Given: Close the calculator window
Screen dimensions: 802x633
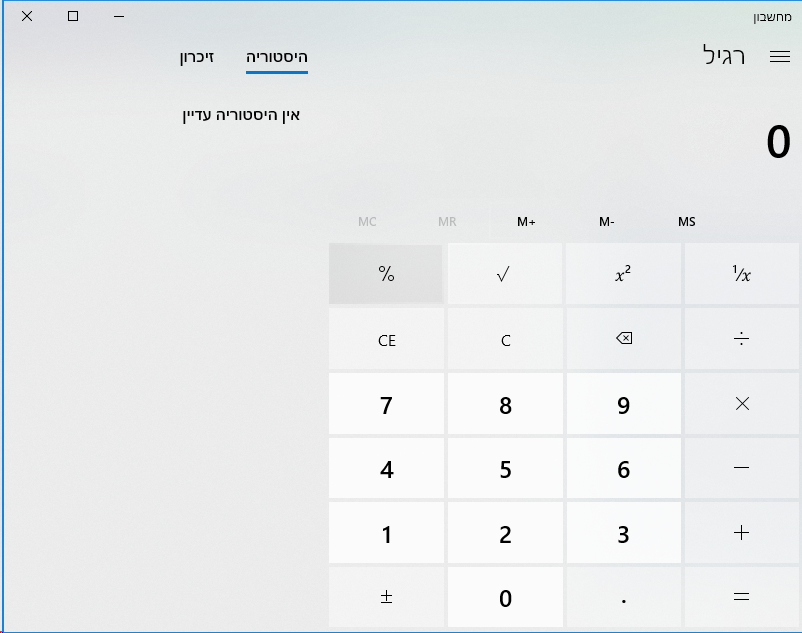Looking at the screenshot, I should [x=27, y=16].
